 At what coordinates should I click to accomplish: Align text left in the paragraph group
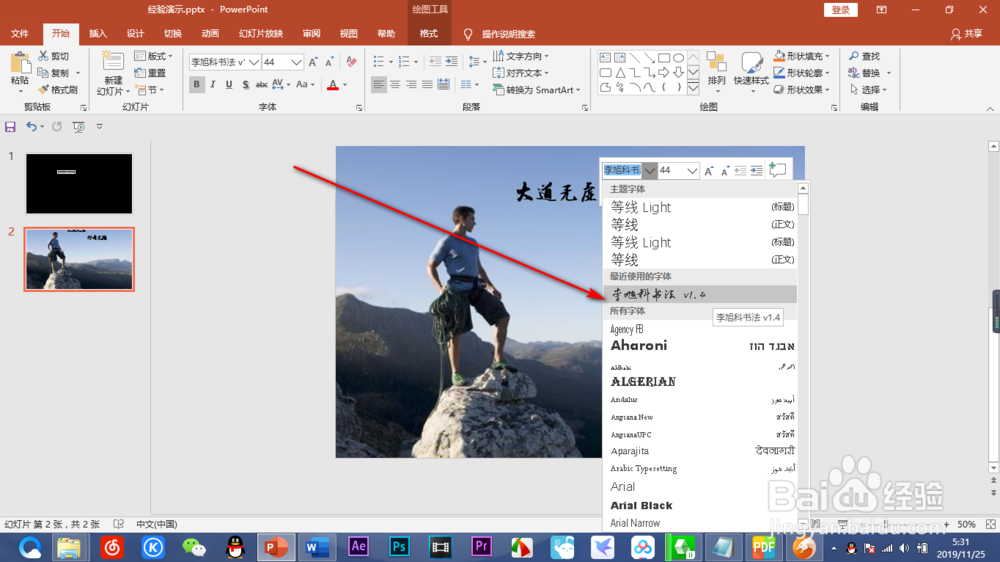(379, 84)
